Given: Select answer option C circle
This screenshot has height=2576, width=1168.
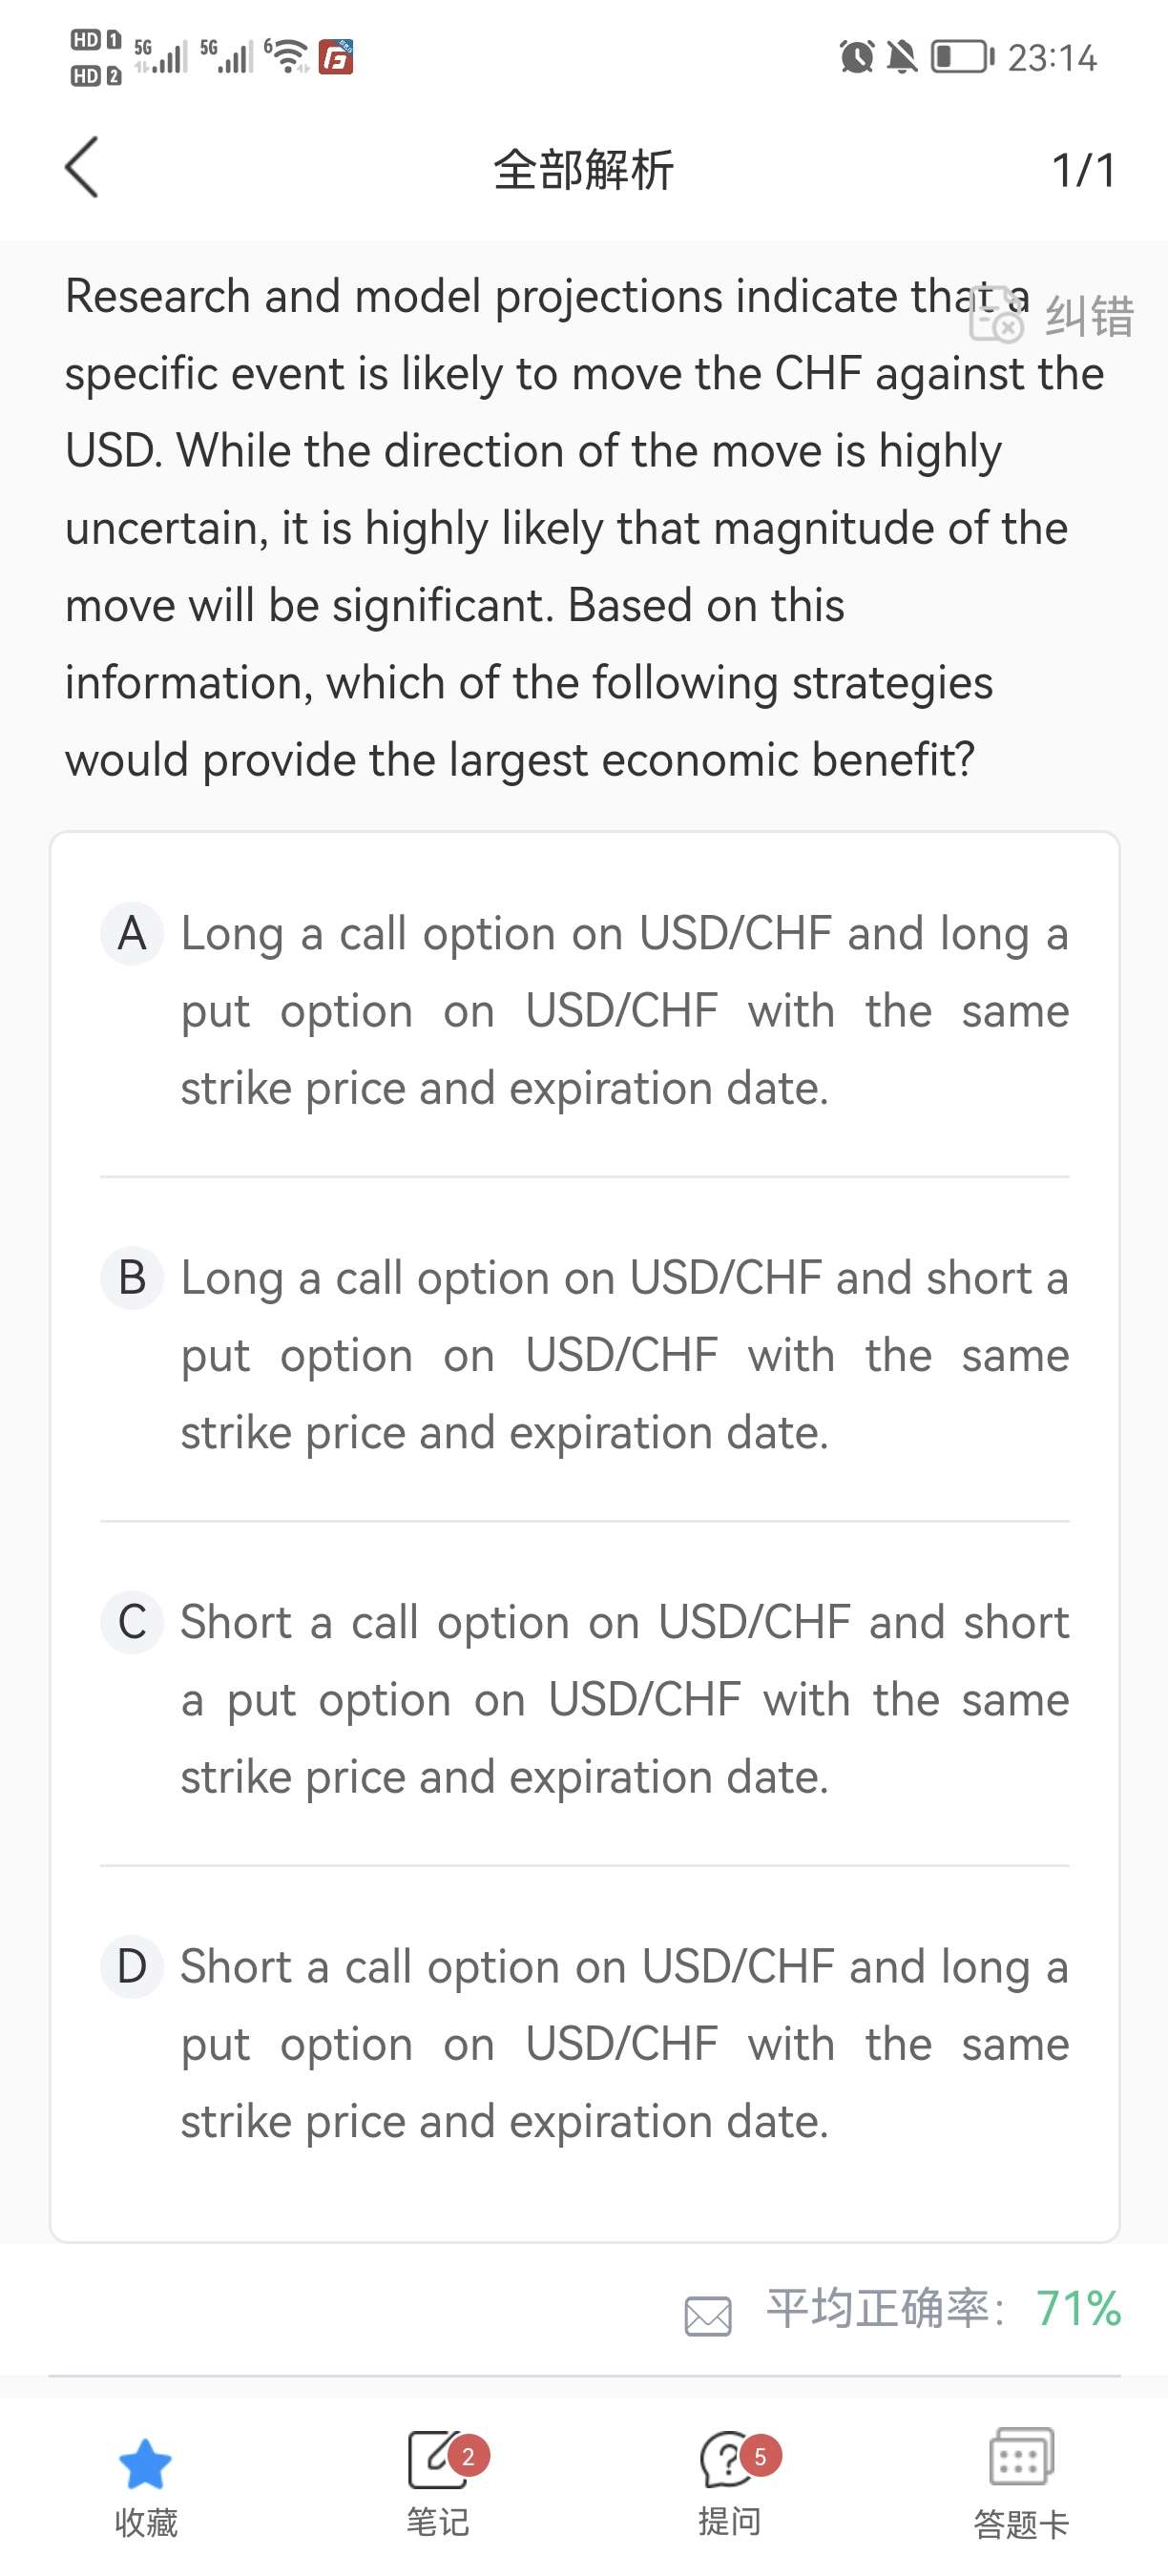Looking at the screenshot, I should coord(132,1622).
